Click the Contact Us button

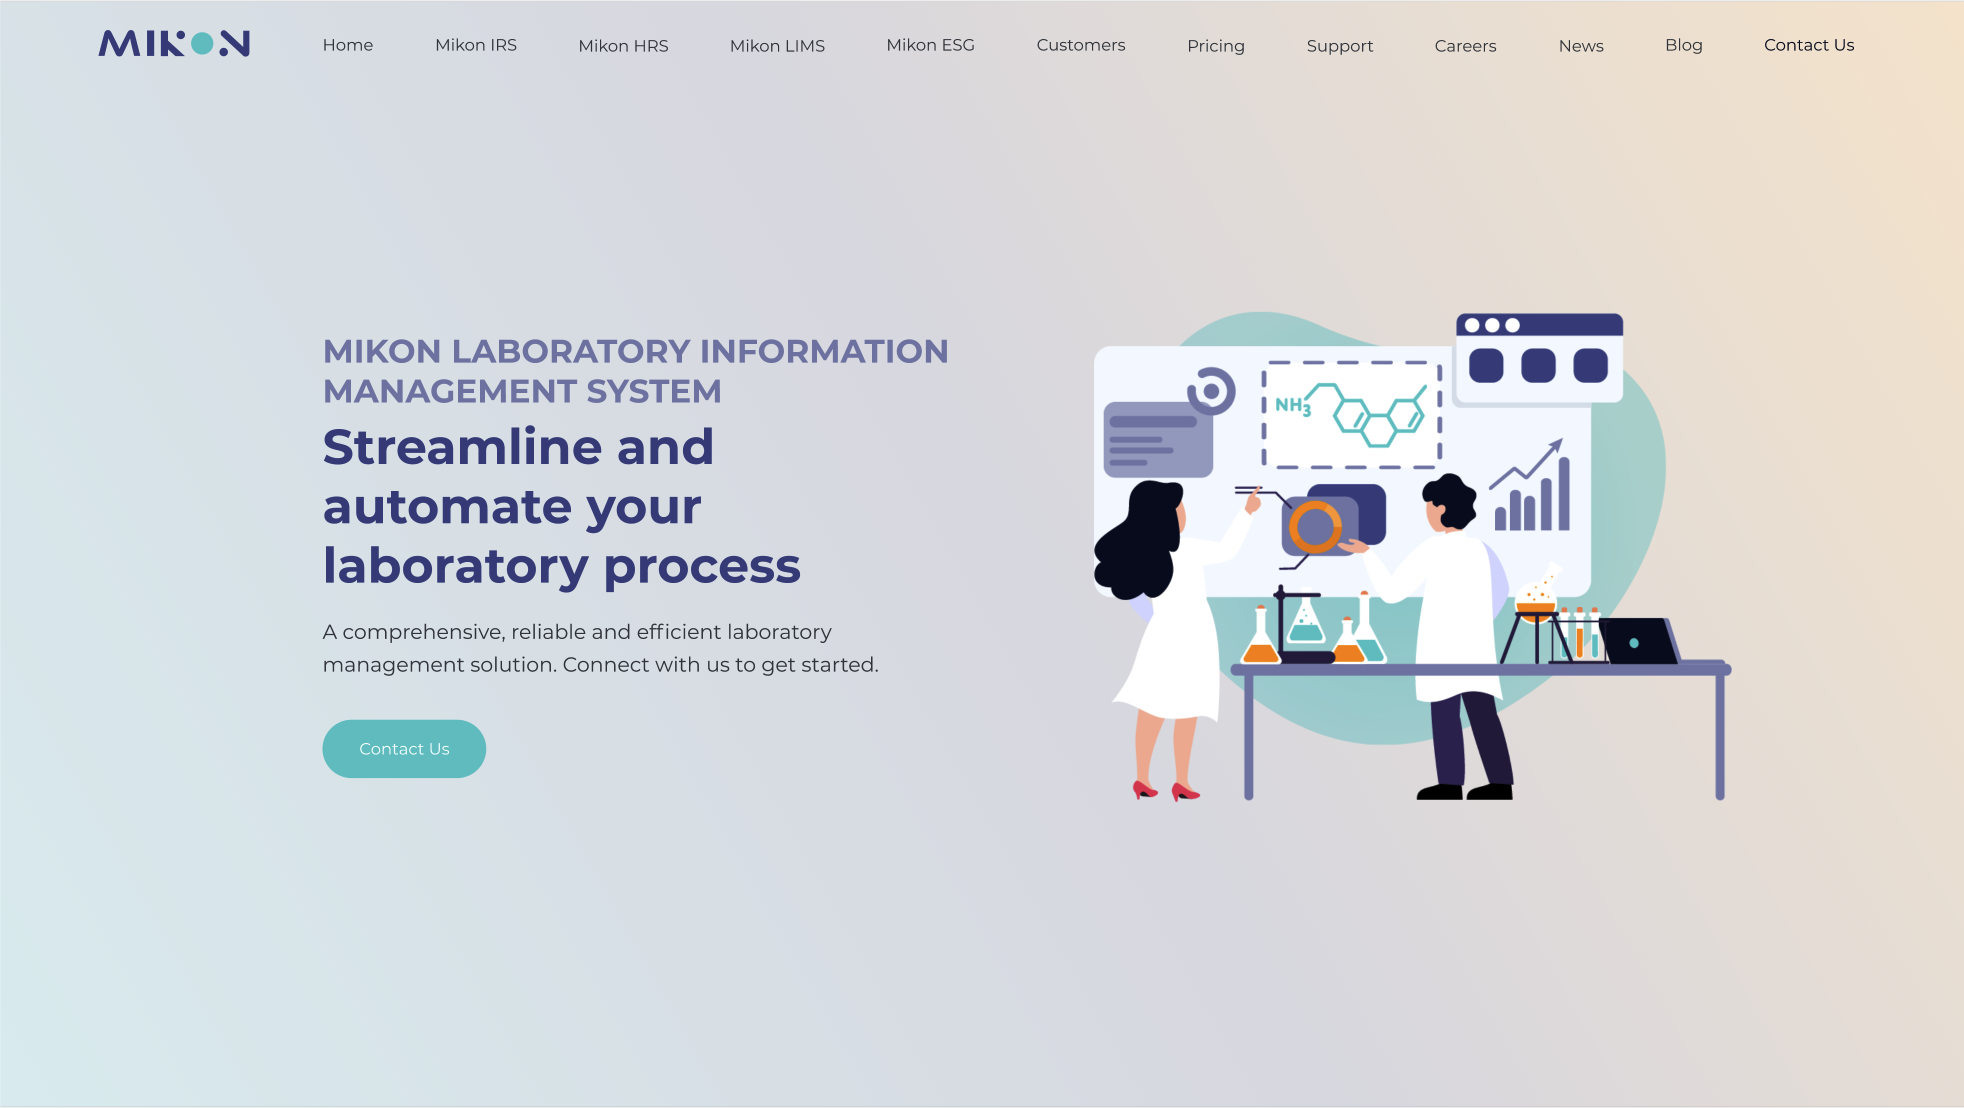click(403, 748)
